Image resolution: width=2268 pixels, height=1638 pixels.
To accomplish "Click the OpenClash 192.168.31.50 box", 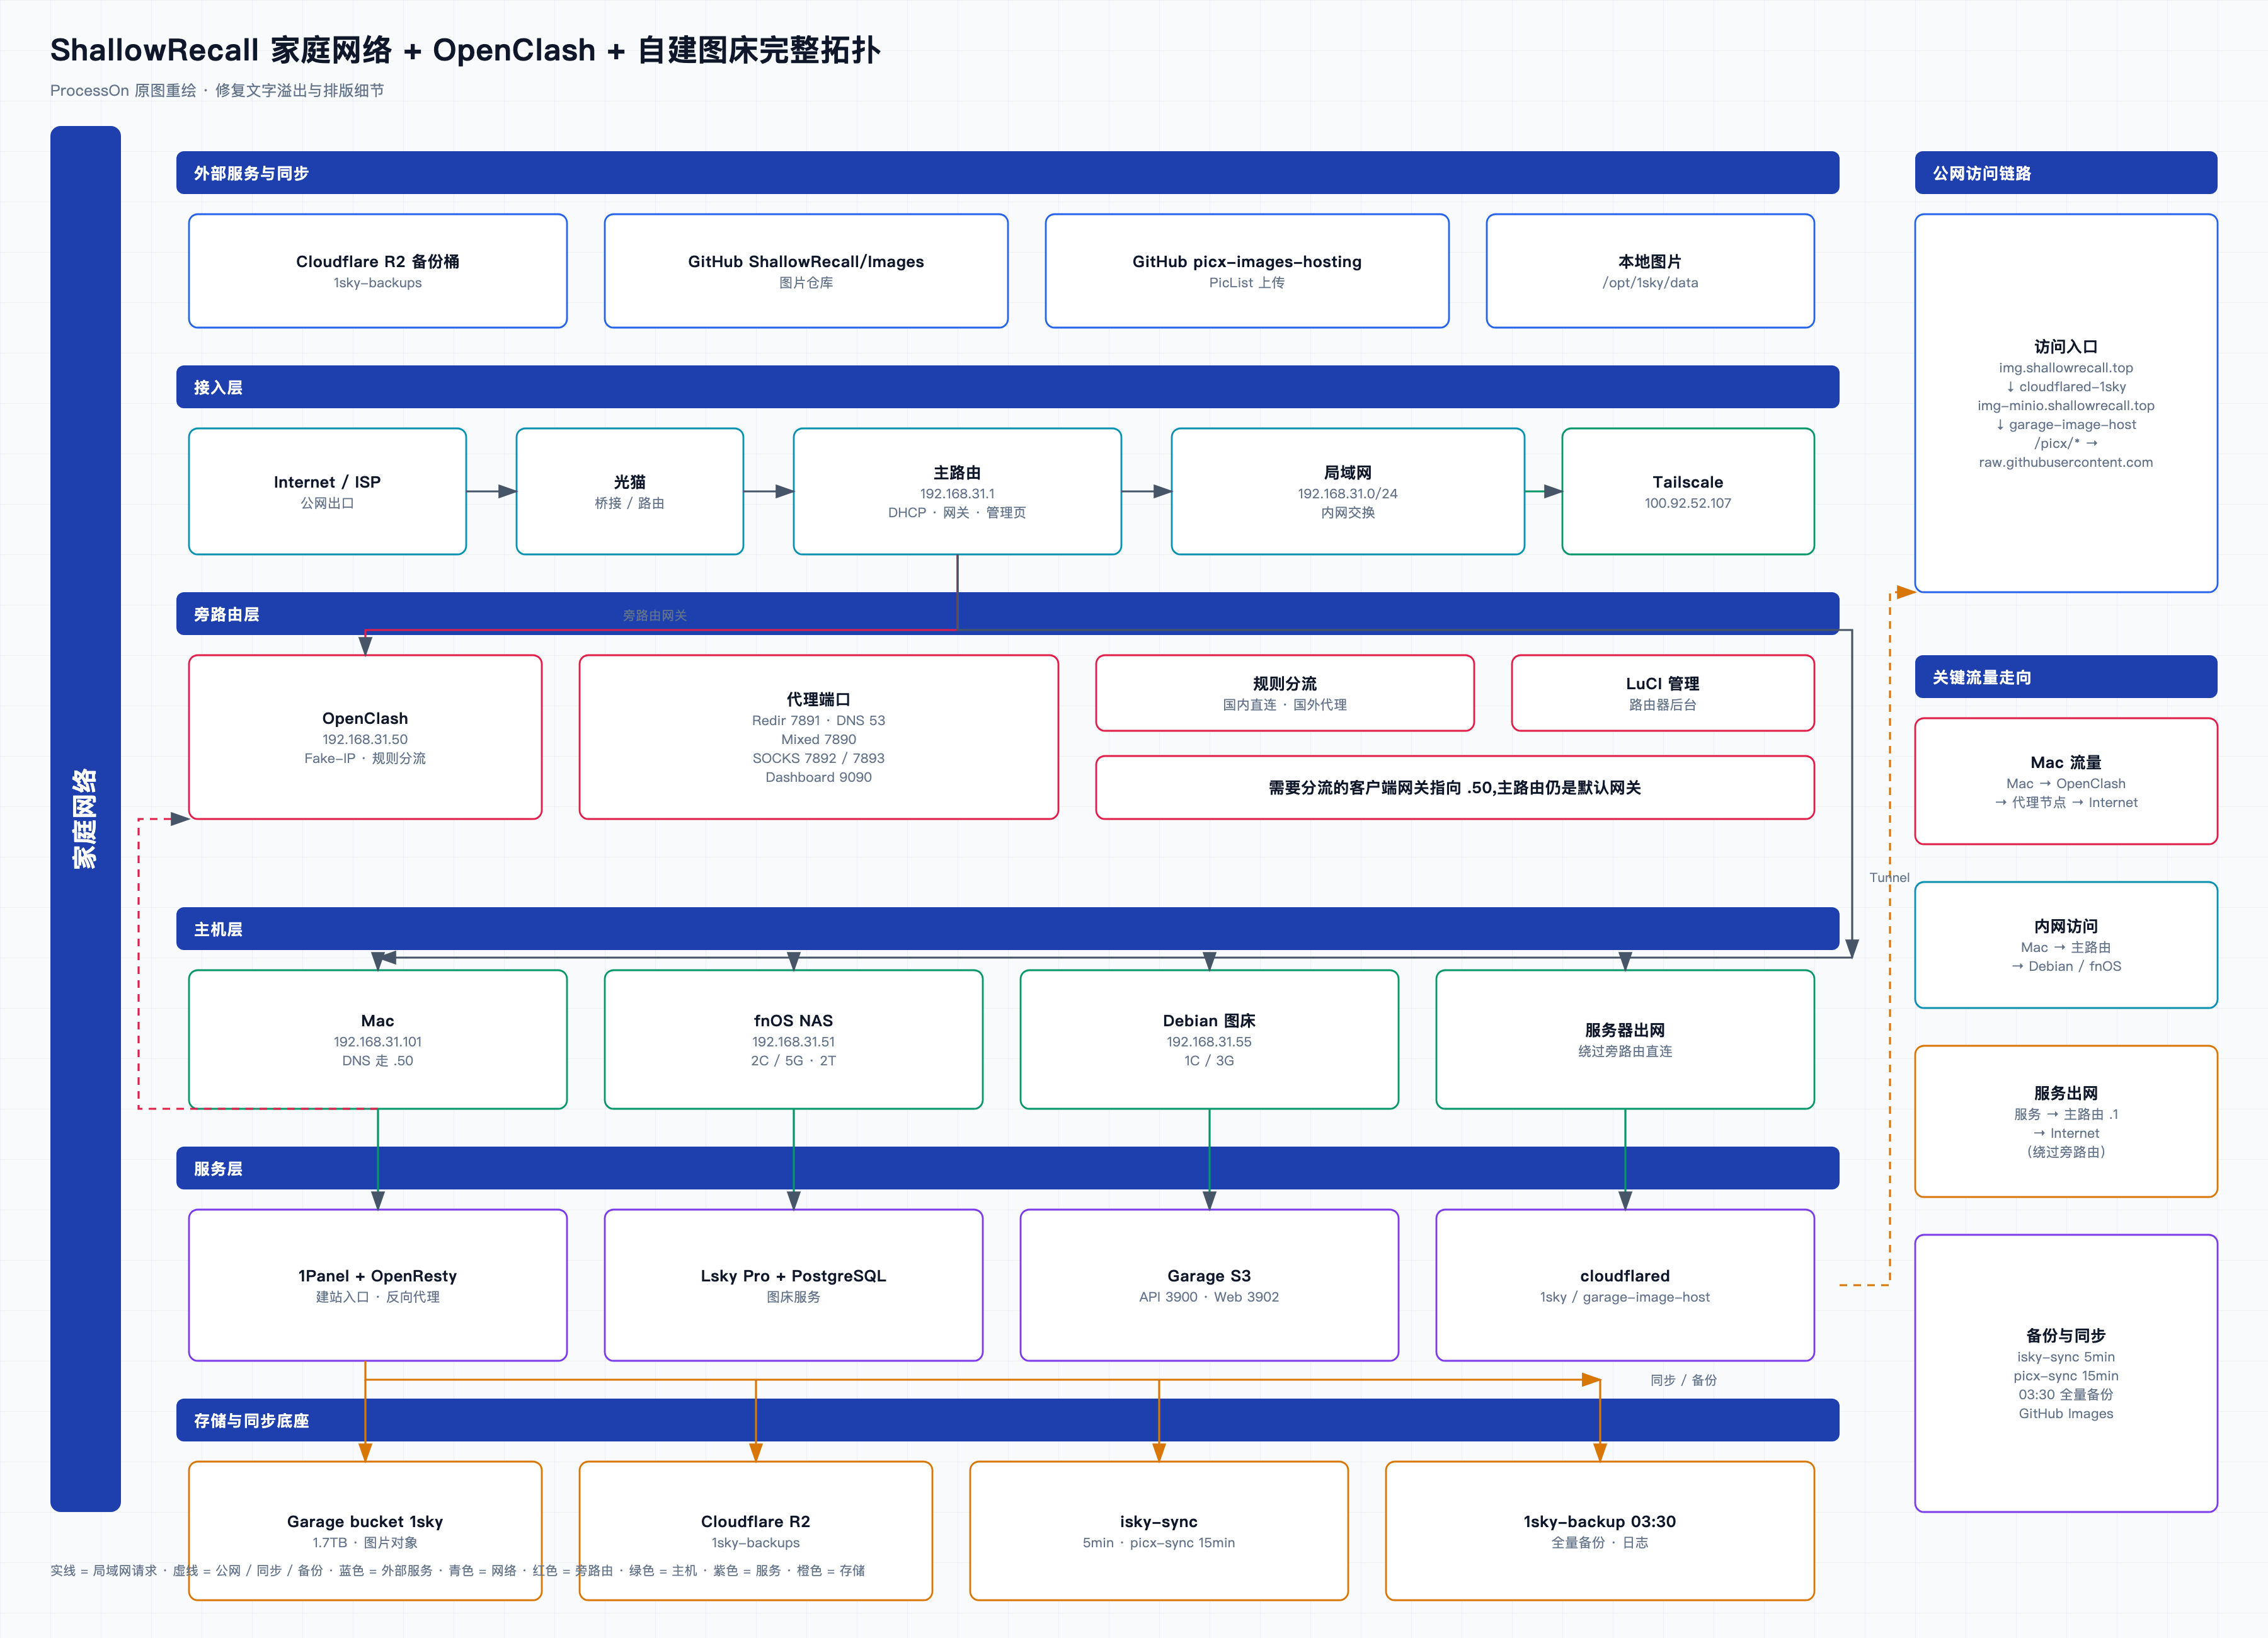I will tap(365, 737).
